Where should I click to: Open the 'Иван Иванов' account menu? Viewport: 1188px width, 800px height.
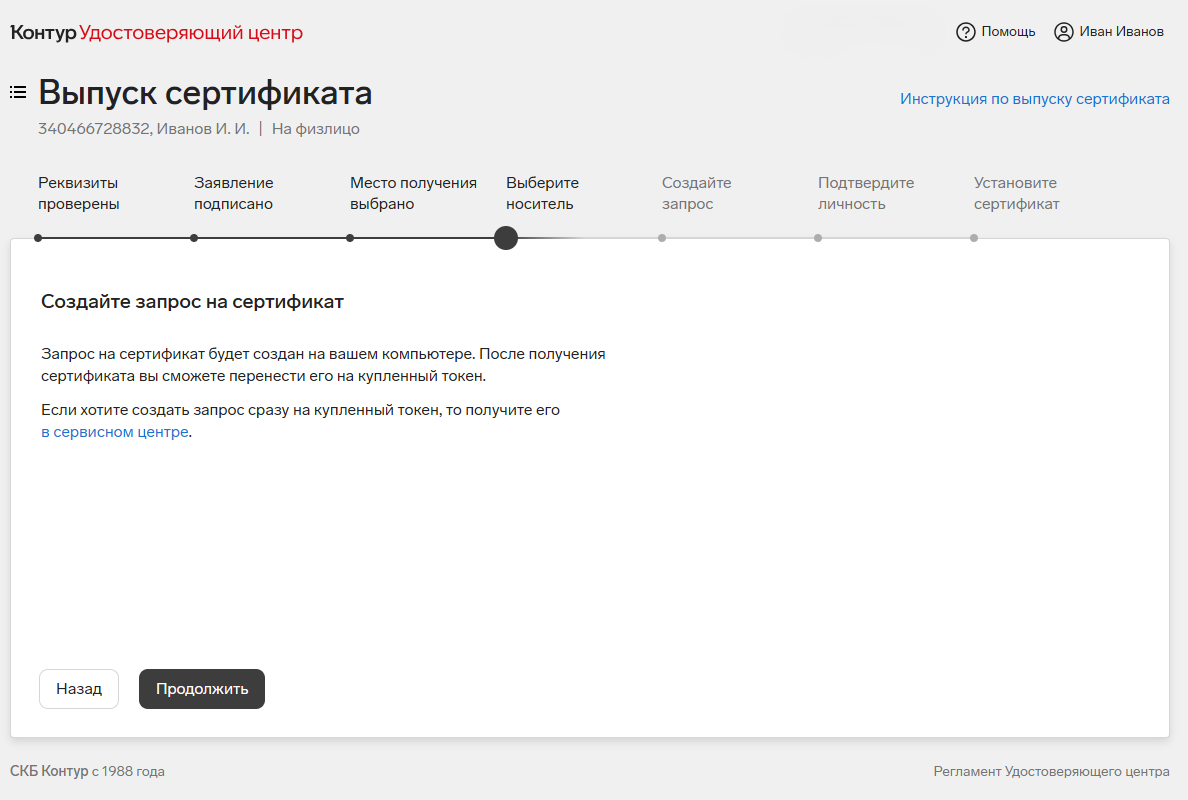pos(1121,32)
